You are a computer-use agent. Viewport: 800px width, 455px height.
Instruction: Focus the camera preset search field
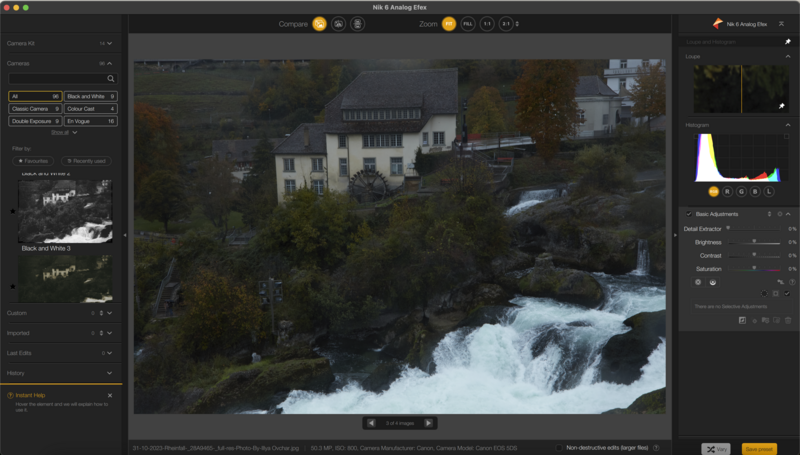coord(63,79)
